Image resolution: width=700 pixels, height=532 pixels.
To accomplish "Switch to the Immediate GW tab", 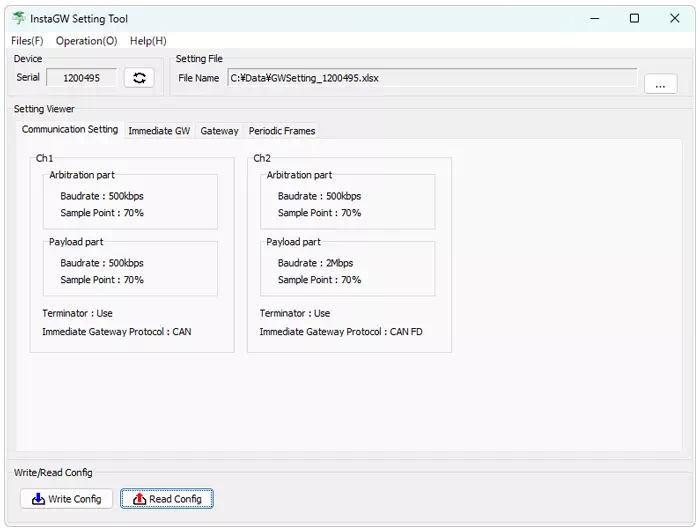I will 158,131.
